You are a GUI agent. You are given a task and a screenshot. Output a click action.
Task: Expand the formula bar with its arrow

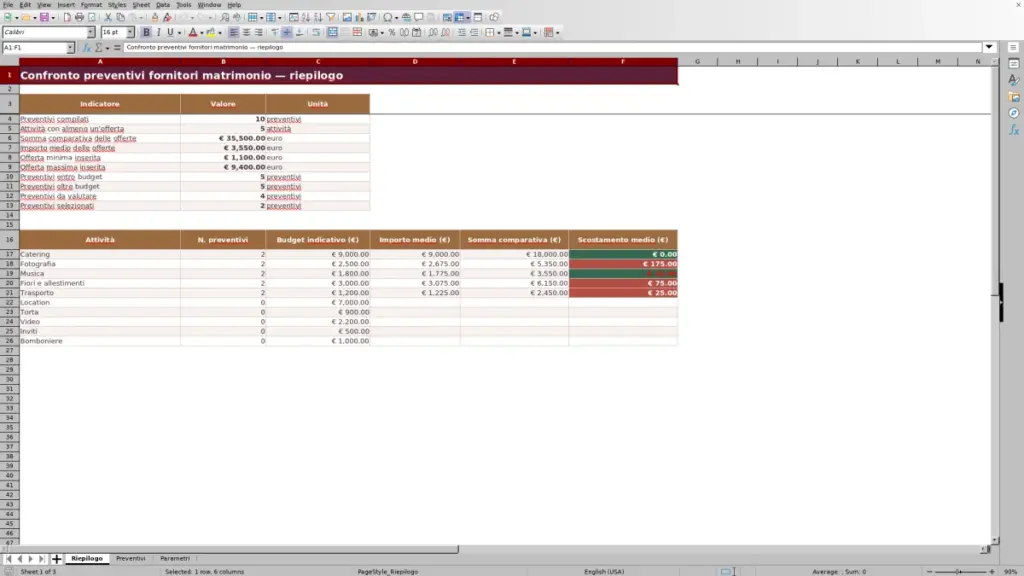click(989, 48)
